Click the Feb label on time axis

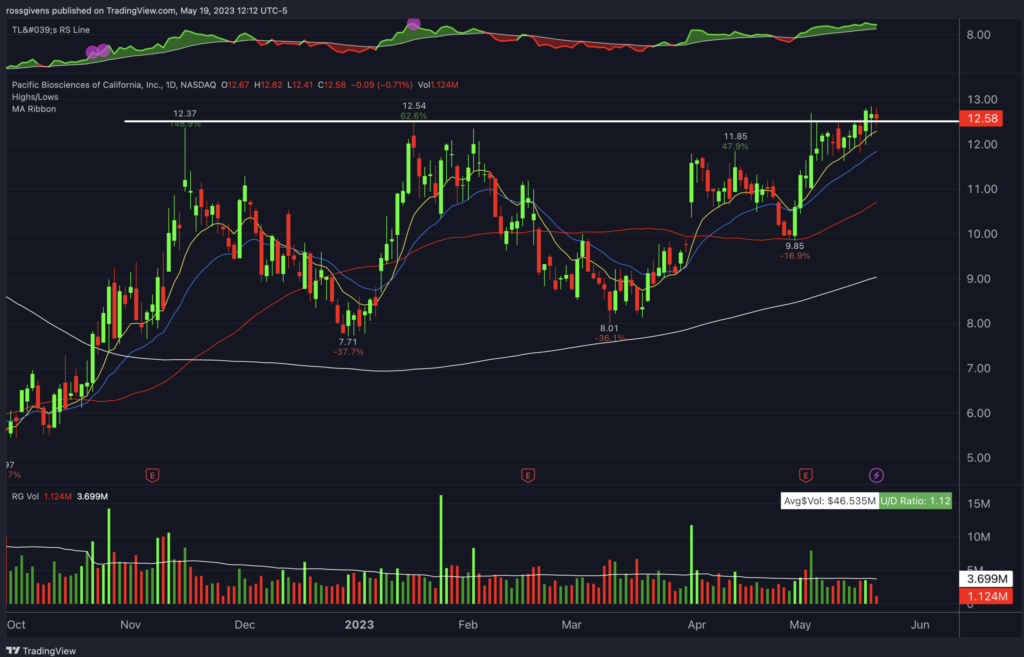468,625
